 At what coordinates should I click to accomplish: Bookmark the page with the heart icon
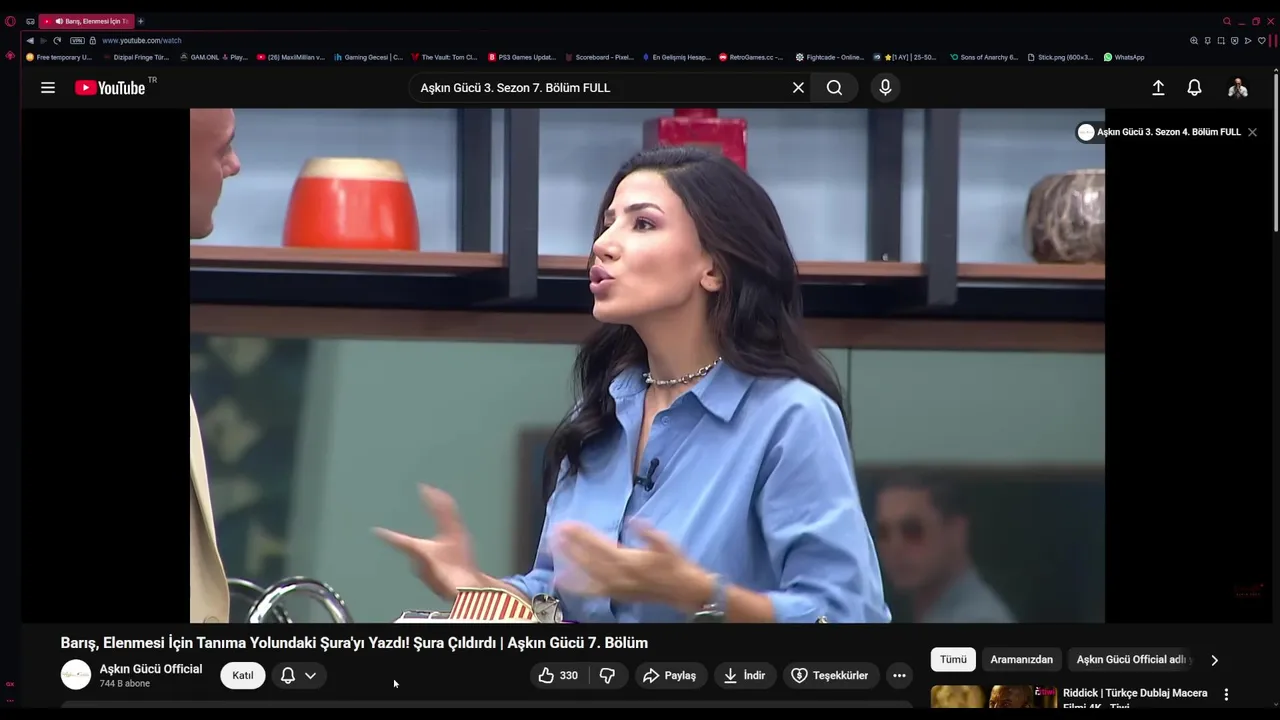(x=1262, y=41)
